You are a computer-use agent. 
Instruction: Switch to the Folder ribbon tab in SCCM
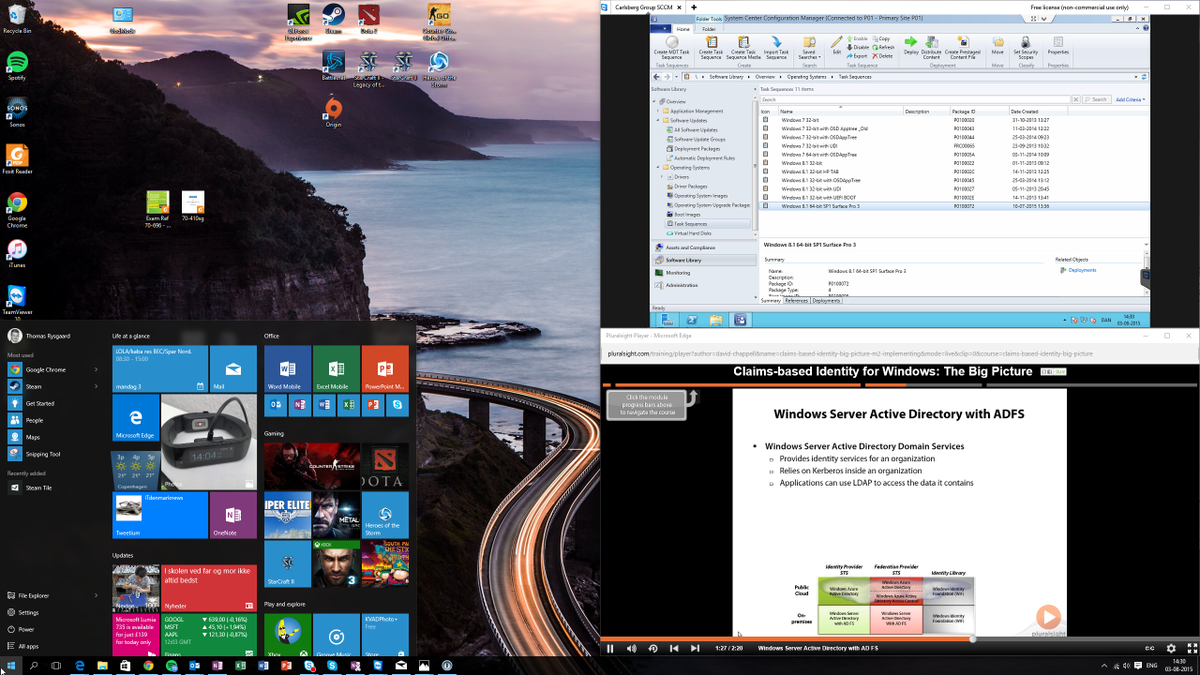pyautogui.click(x=708, y=29)
